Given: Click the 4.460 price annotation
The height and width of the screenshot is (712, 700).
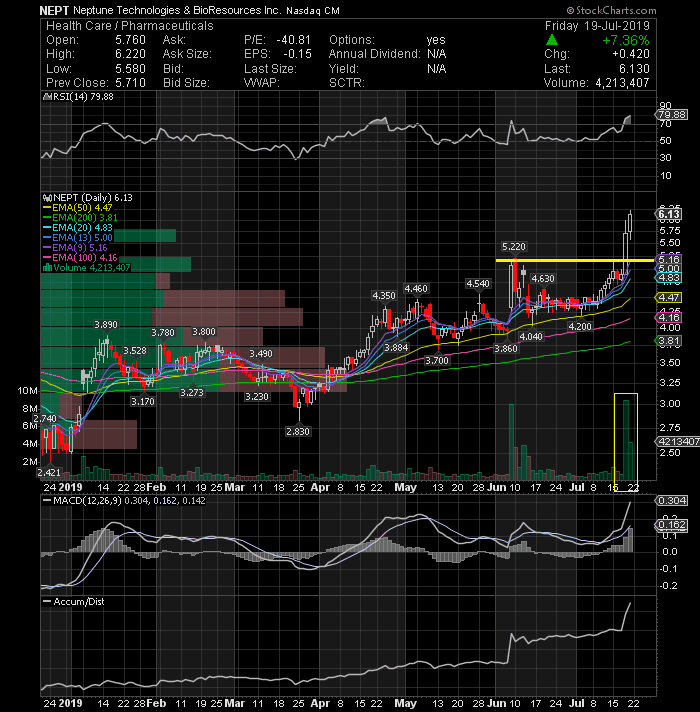Looking at the screenshot, I should click(x=416, y=288).
